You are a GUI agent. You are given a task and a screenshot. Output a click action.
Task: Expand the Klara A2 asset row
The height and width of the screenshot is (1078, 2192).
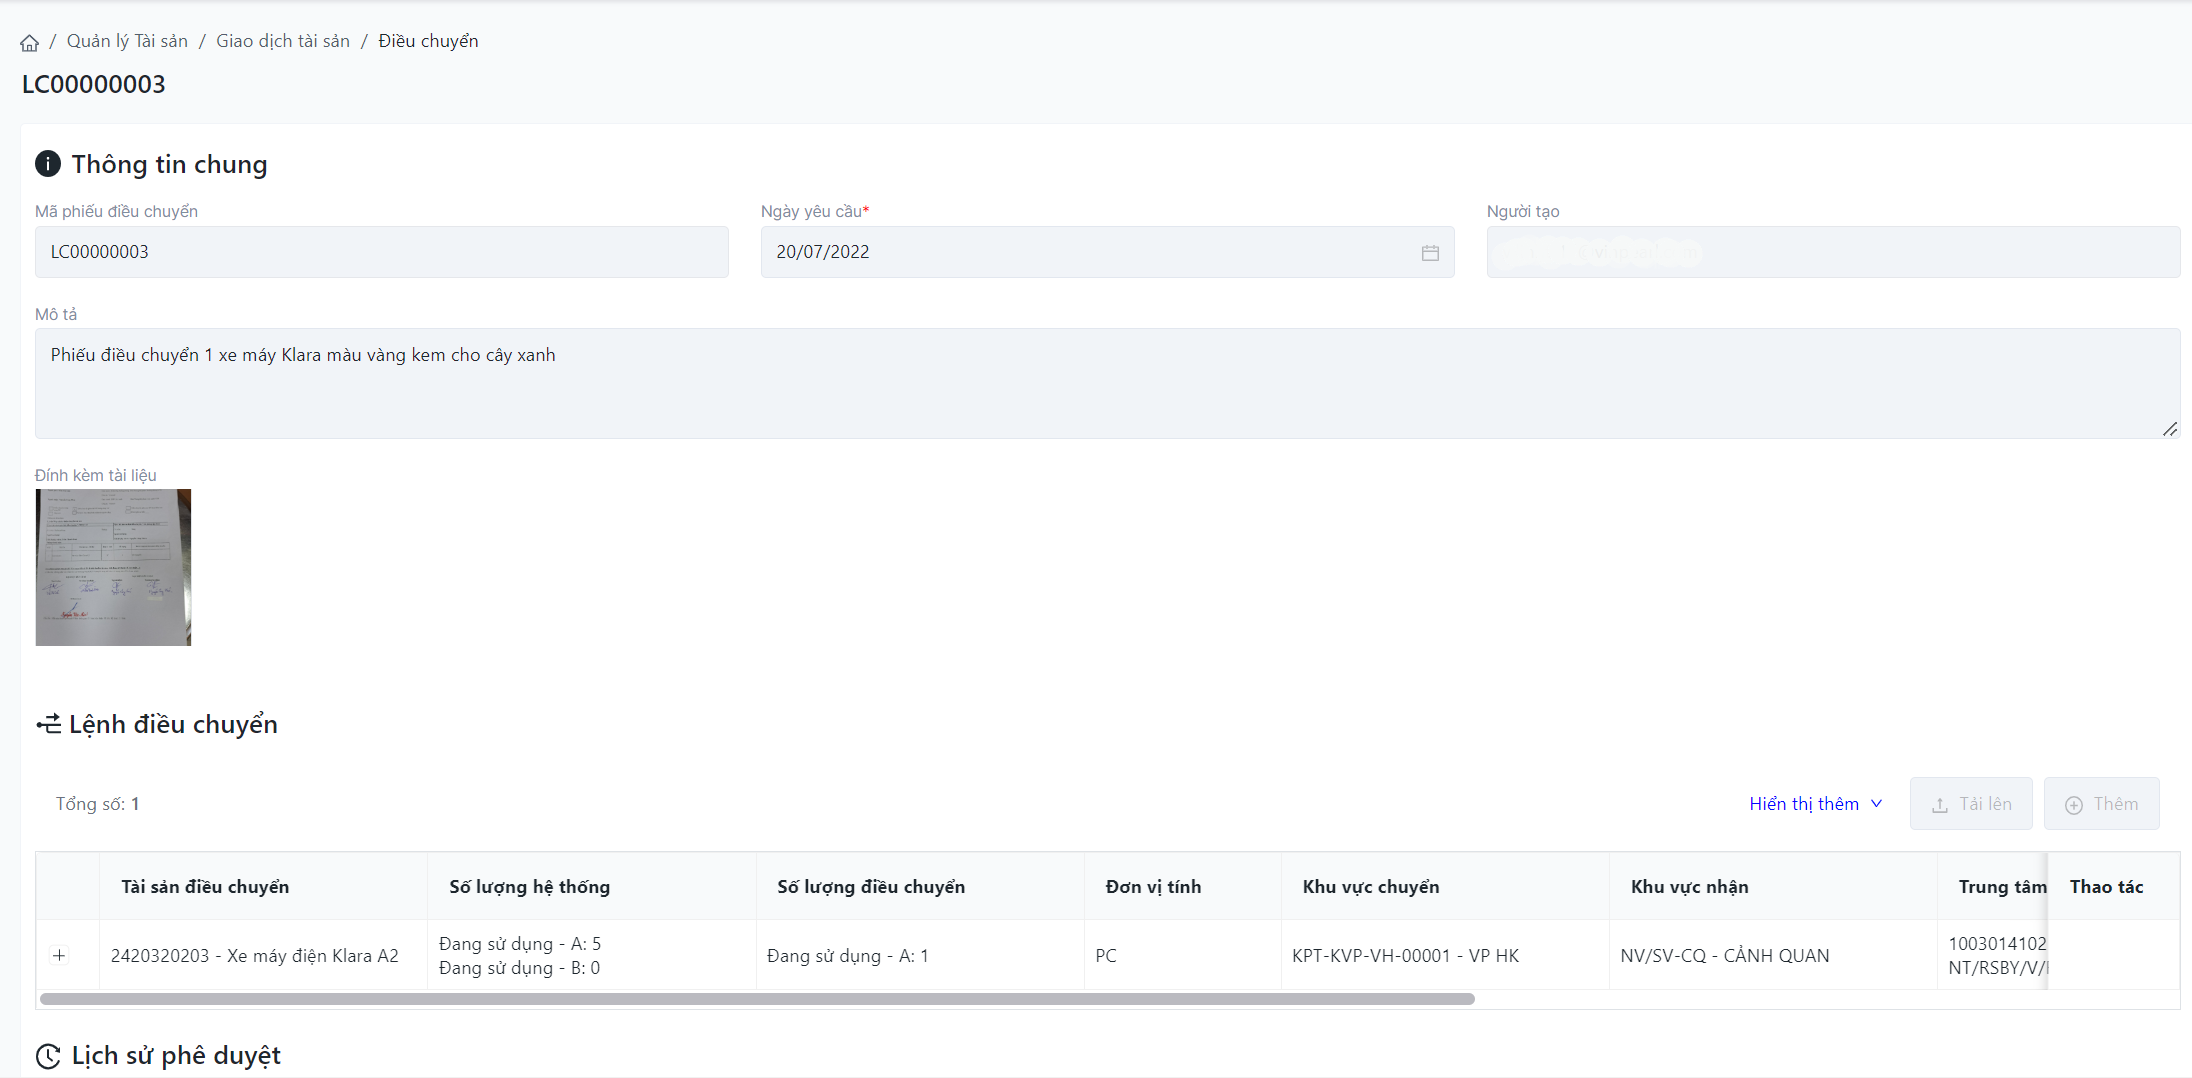[x=59, y=956]
